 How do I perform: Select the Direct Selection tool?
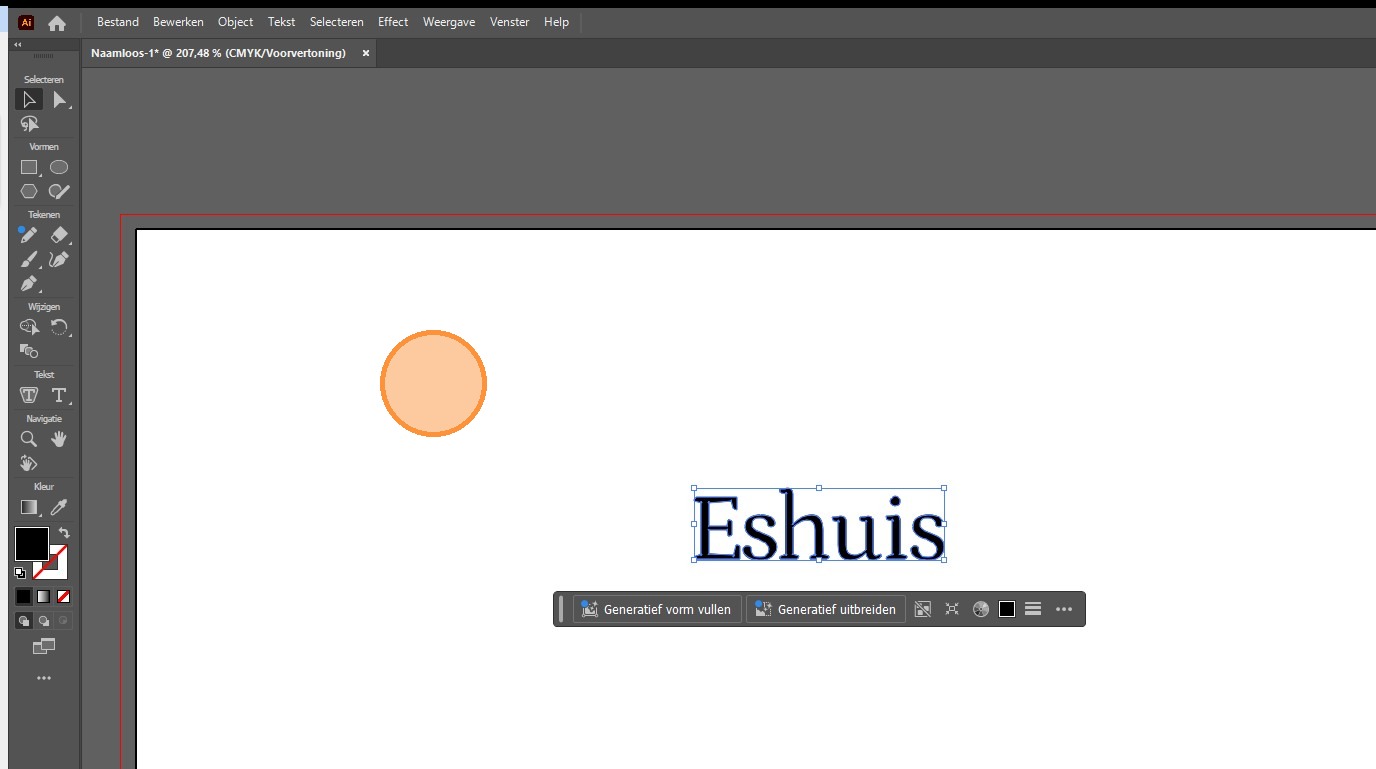pos(59,99)
